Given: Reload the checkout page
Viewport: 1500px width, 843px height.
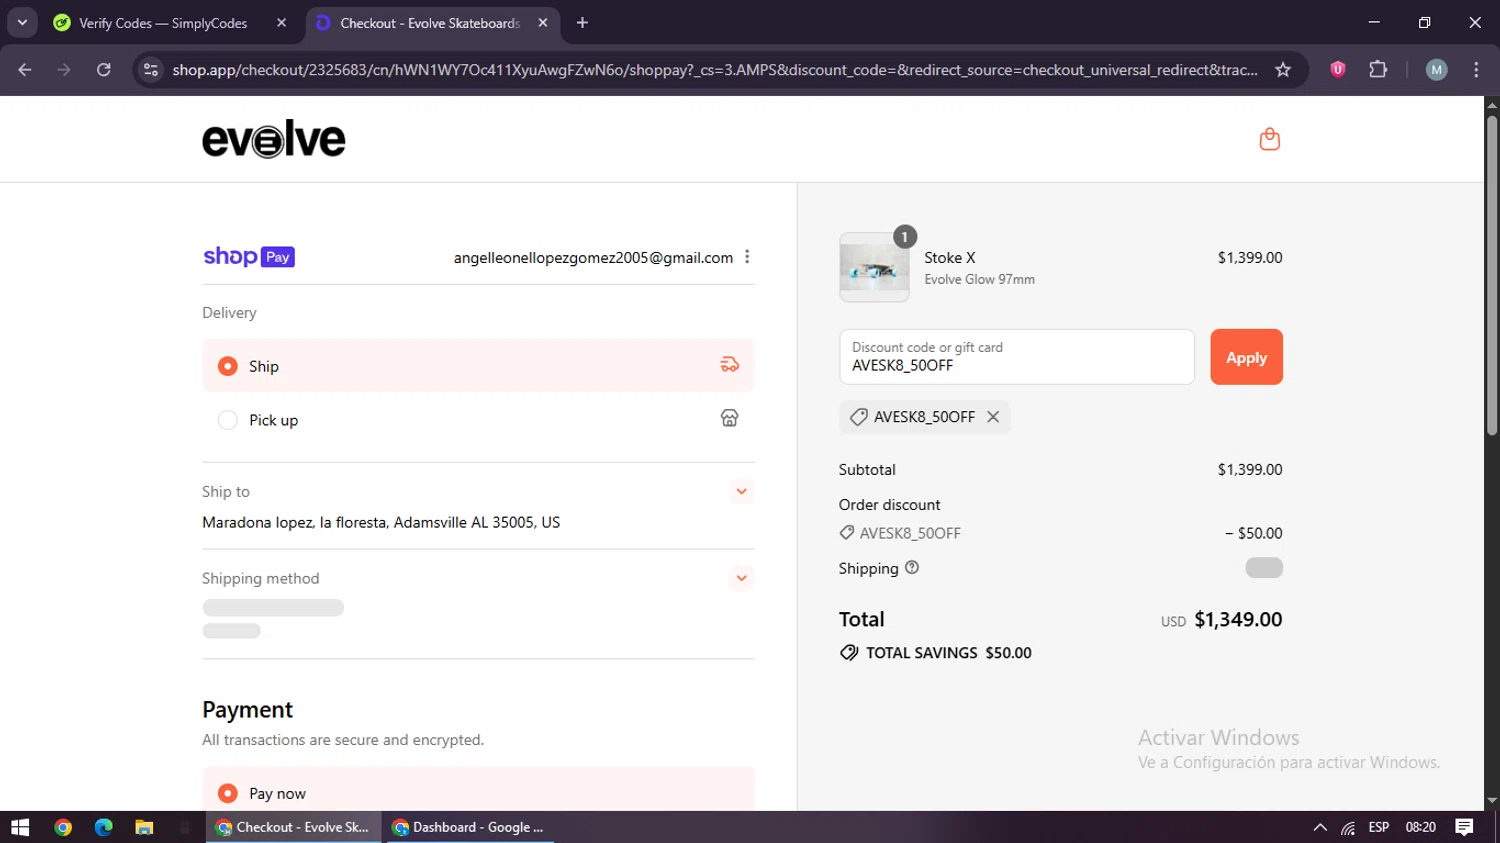Looking at the screenshot, I should [103, 70].
